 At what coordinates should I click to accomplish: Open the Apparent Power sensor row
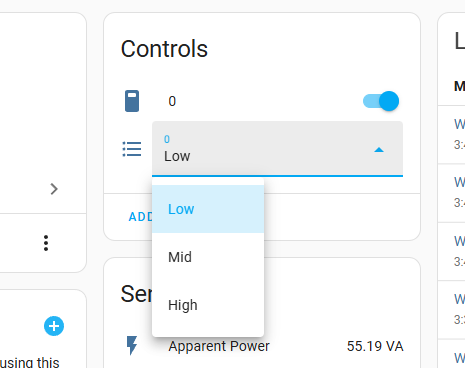[x=262, y=346]
